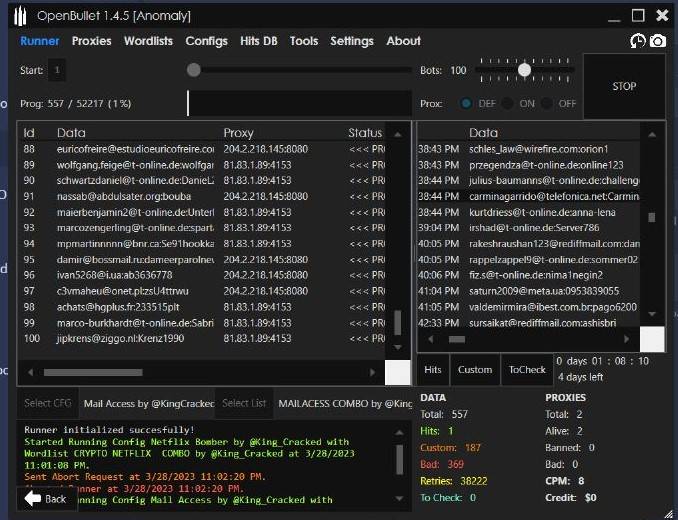Click the clock icon beside the camera

pyautogui.click(x=638, y=41)
